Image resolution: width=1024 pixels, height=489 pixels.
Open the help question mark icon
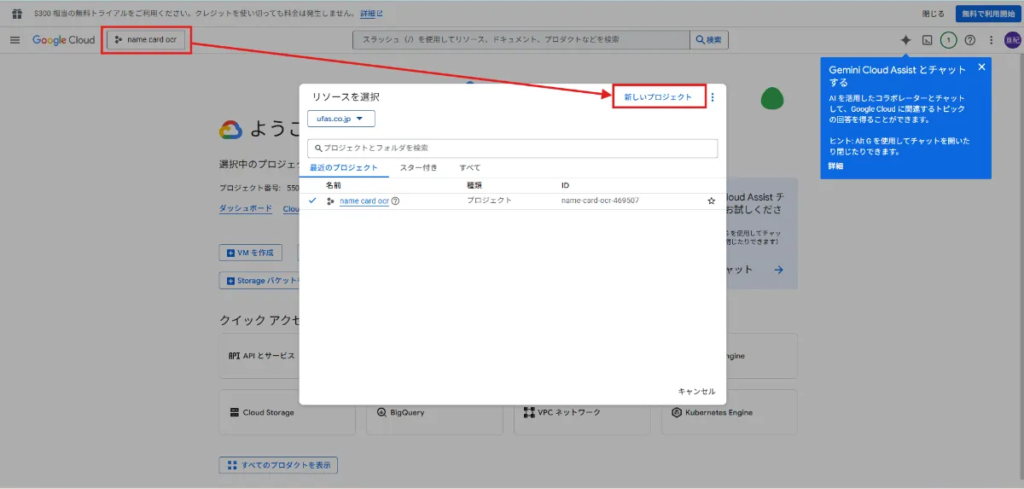970,40
